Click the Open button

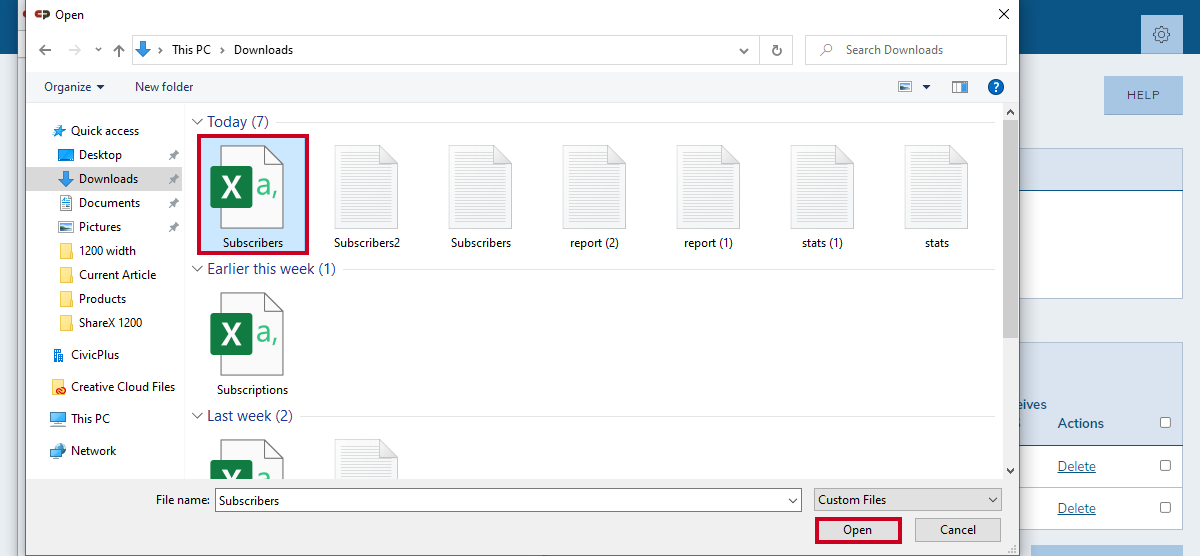858,530
